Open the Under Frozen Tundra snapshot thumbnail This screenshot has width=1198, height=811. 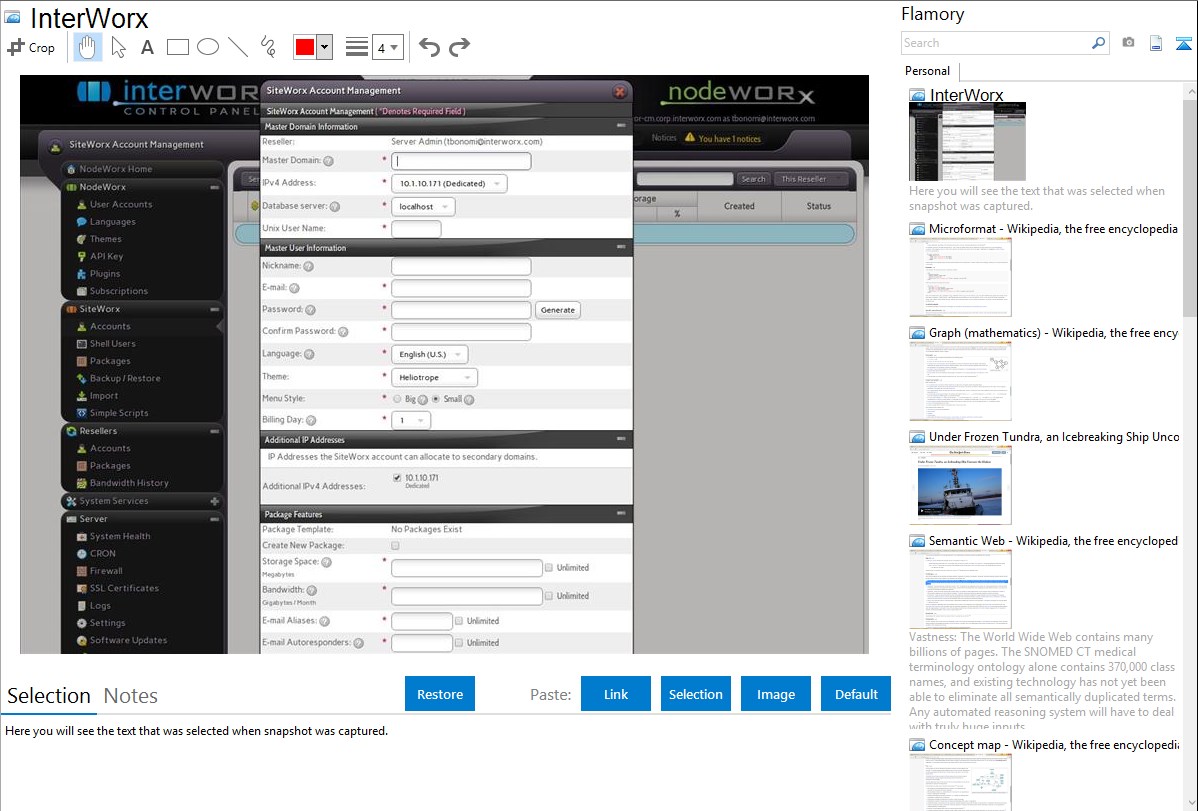960,485
